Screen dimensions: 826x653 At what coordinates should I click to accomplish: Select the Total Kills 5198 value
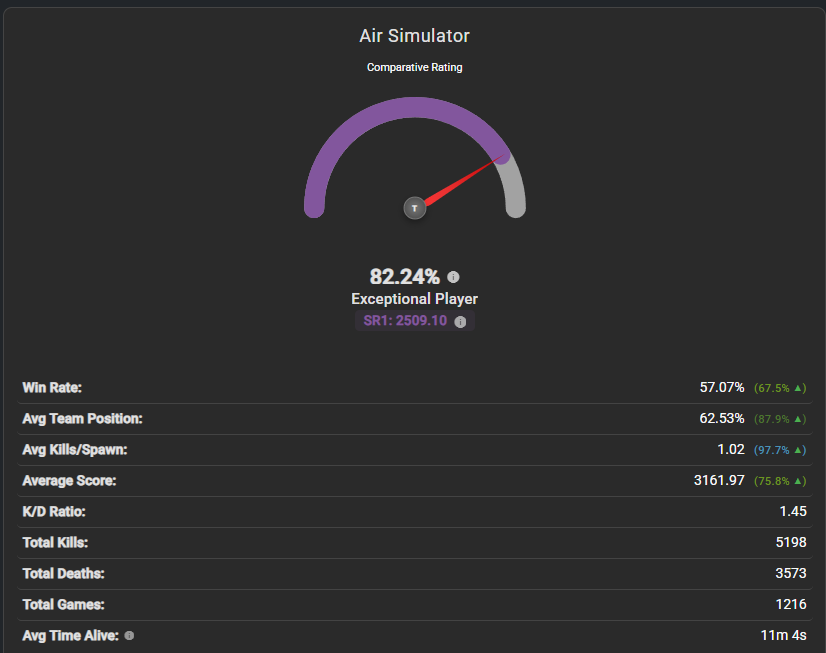pos(791,542)
